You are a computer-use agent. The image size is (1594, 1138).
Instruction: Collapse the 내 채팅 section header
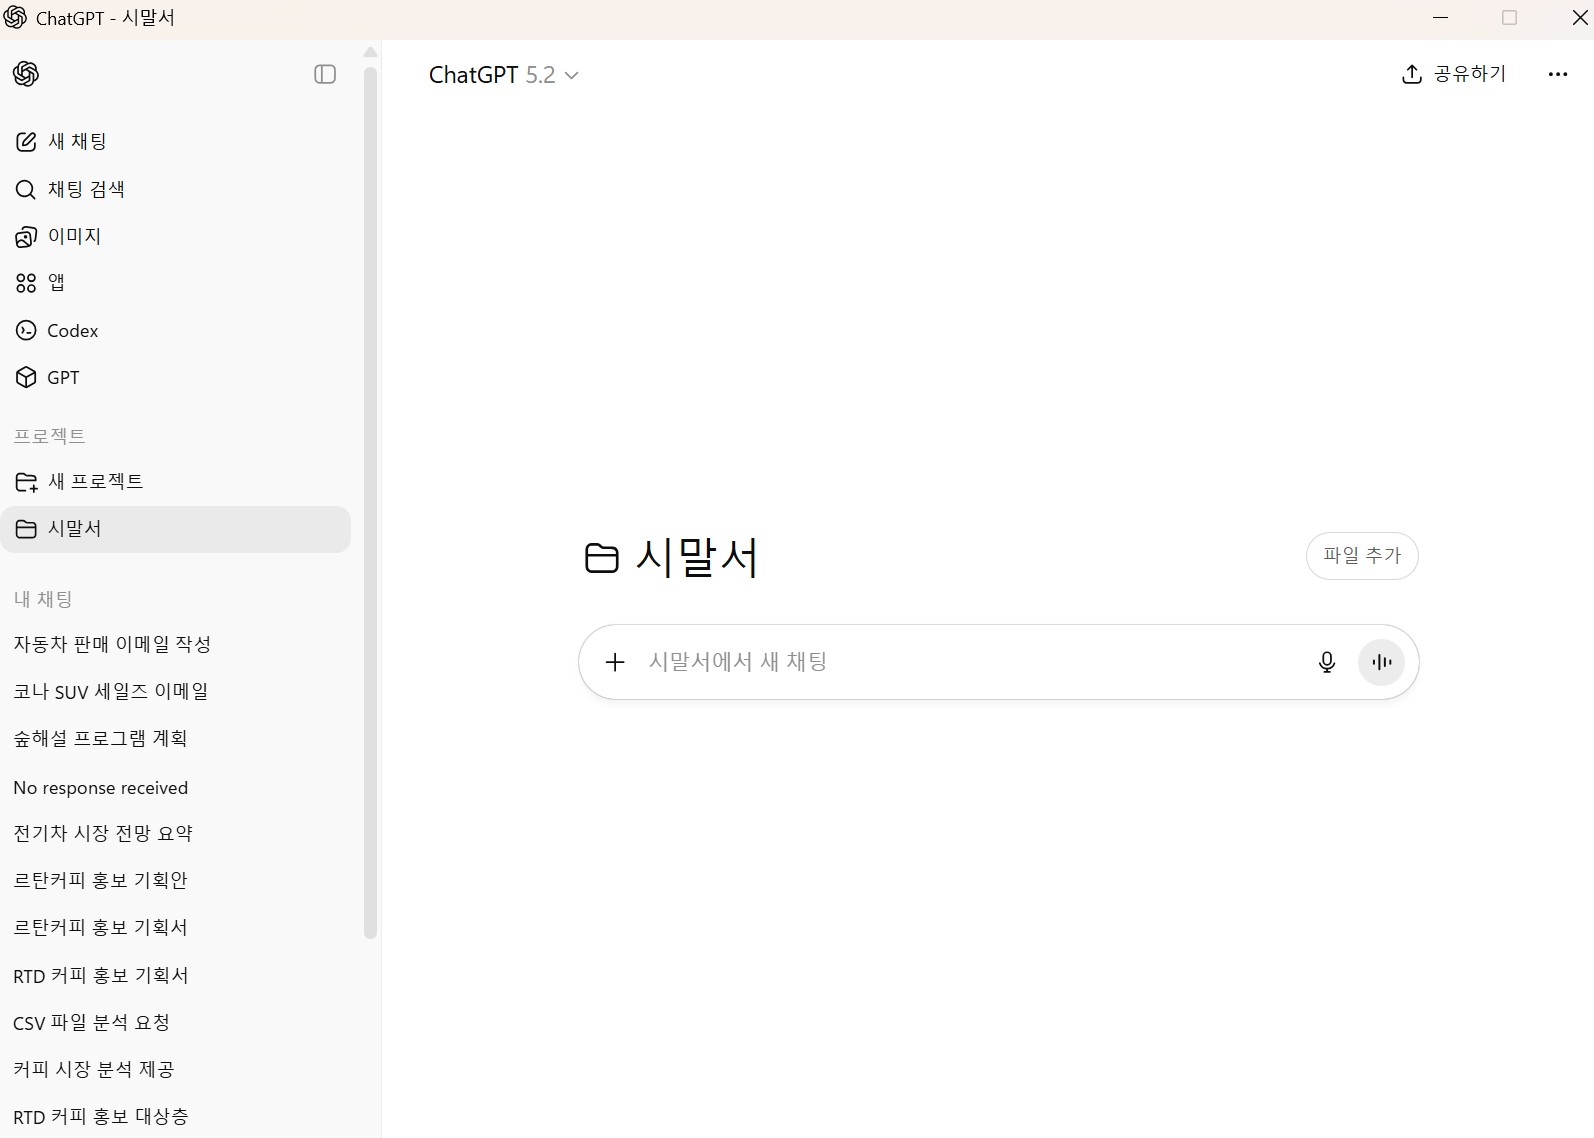click(43, 599)
